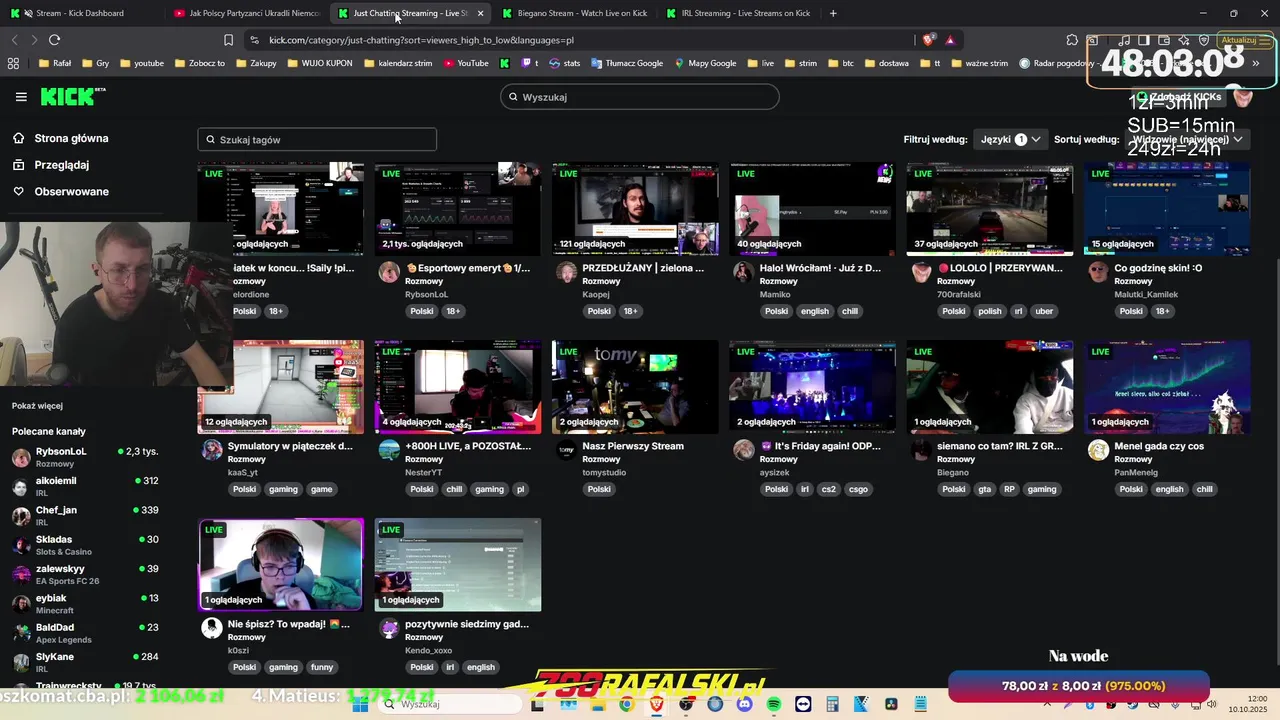
Task: Open the 700rafalski stream thumbnail with 37 viewers
Action: click(x=990, y=209)
